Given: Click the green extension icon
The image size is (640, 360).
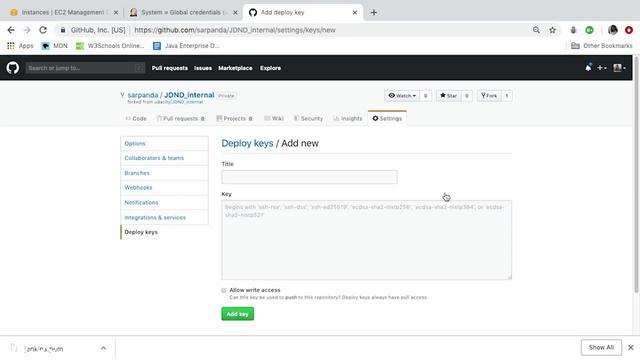Looking at the screenshot, I should [589, 30].
